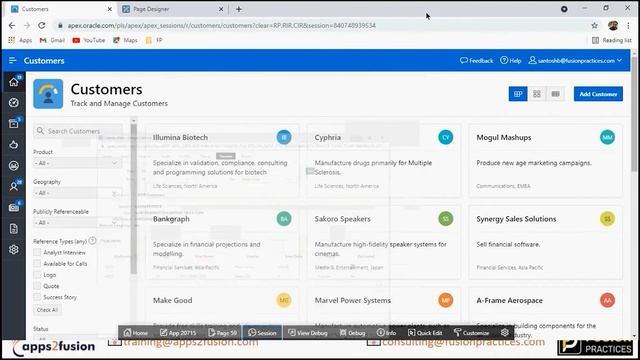Check the Analyst Interview checkbox
Viewport: 640px width, 360px height.
click(x=37, y=252)
